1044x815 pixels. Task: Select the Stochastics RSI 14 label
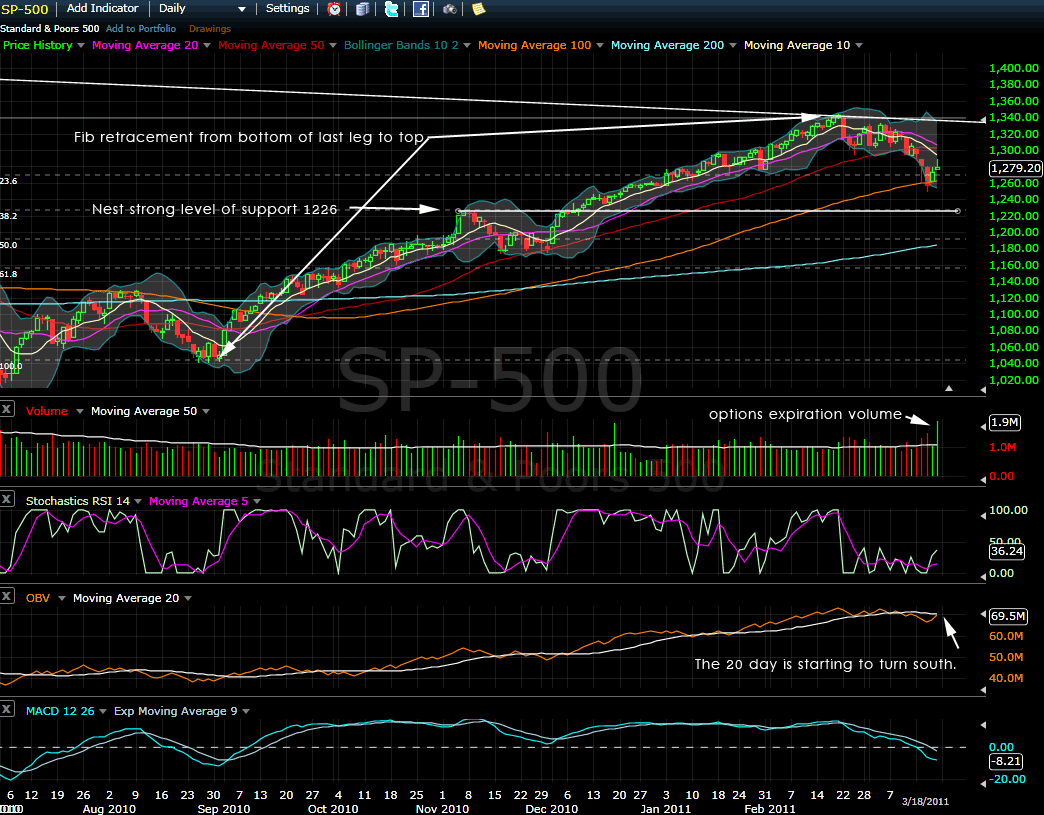[78, 501]
